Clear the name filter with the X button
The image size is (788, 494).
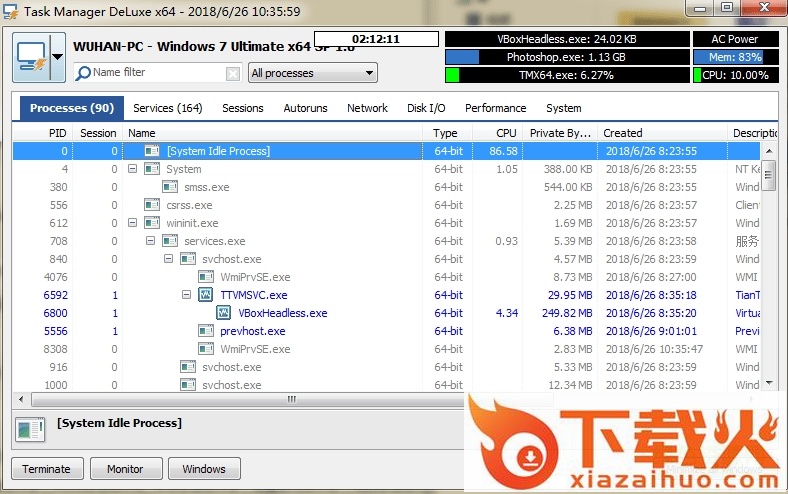pos(233,74)
